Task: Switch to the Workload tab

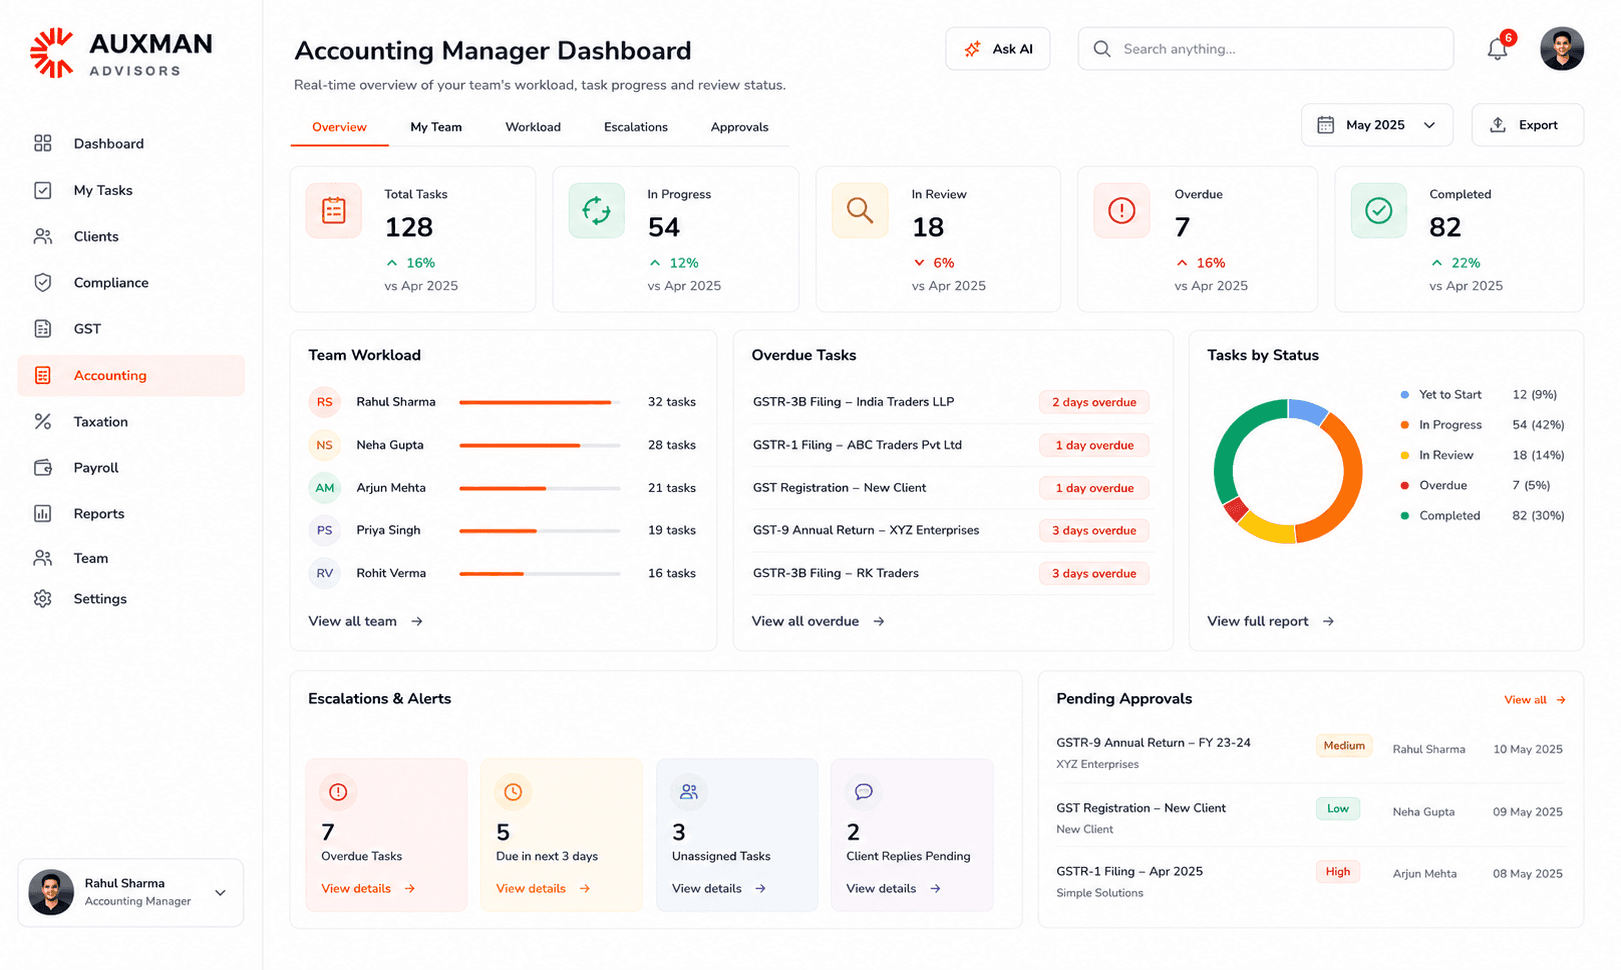Action: tap(533, 127)
